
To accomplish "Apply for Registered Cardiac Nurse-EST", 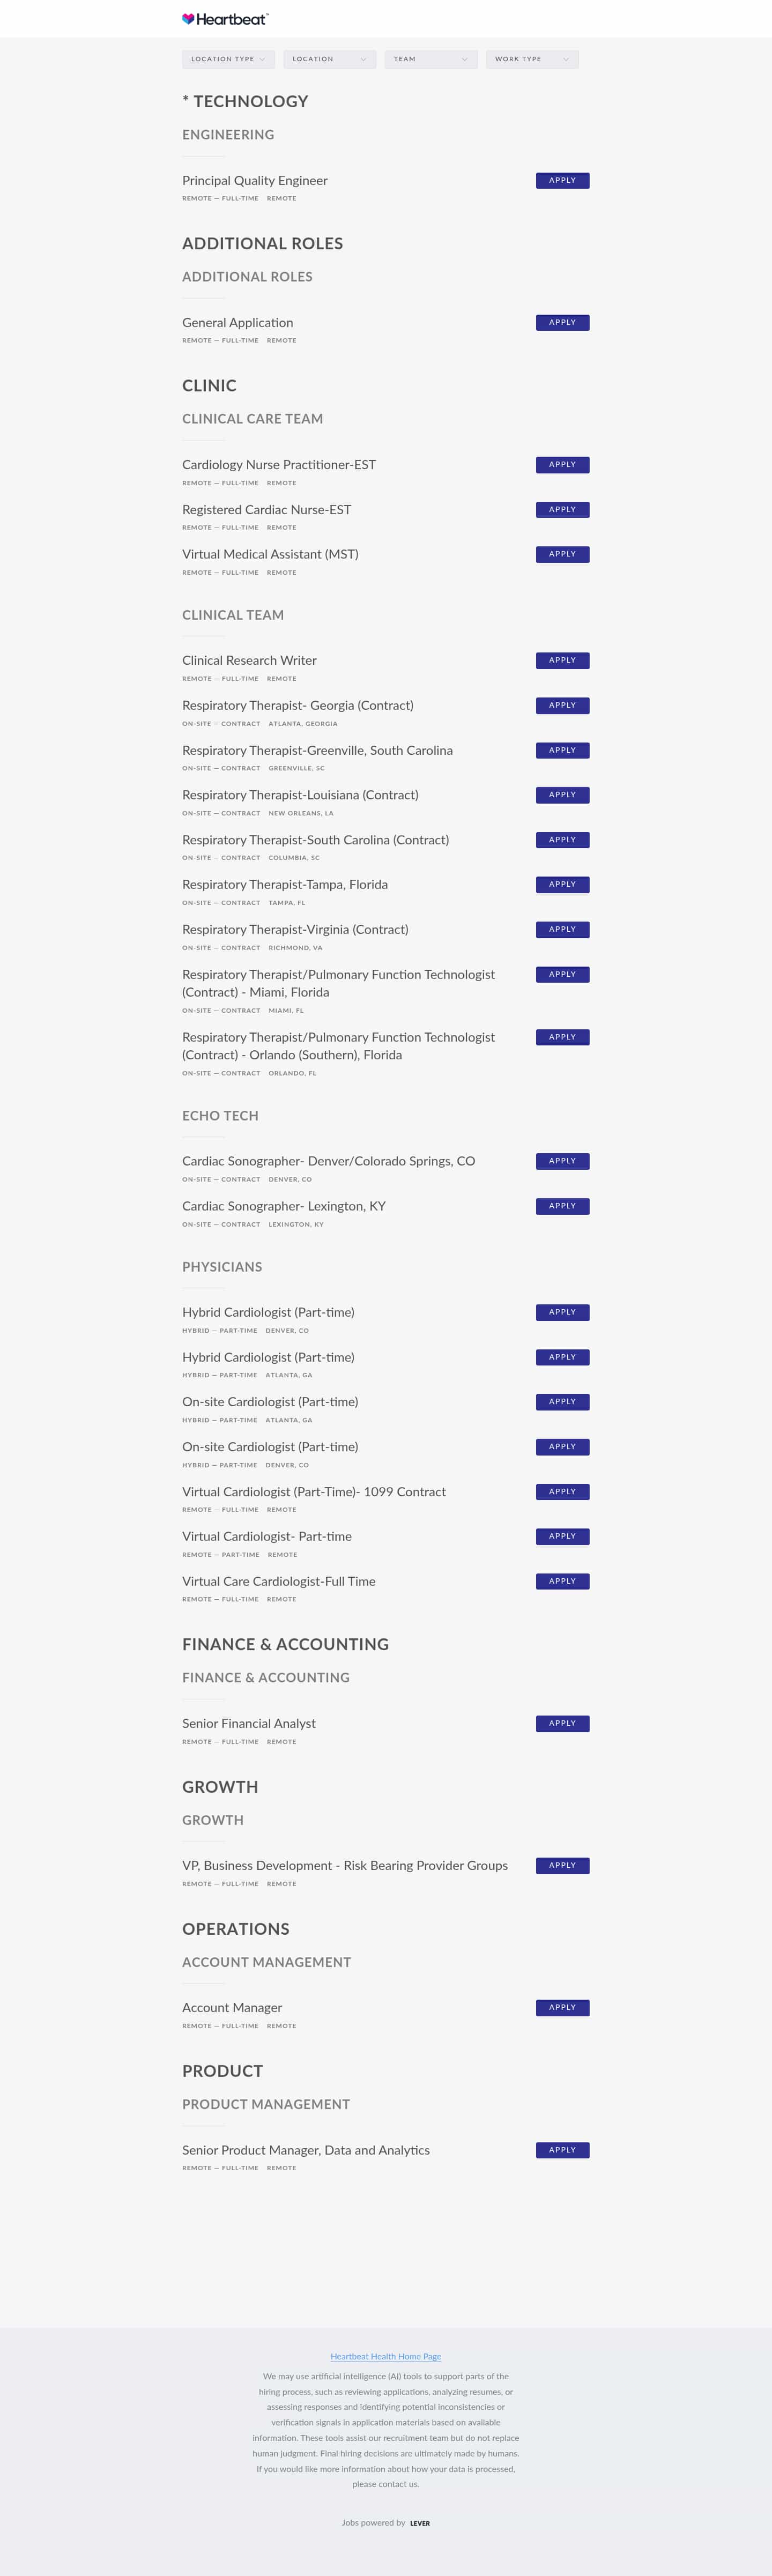I will click(x=562, y=510).
